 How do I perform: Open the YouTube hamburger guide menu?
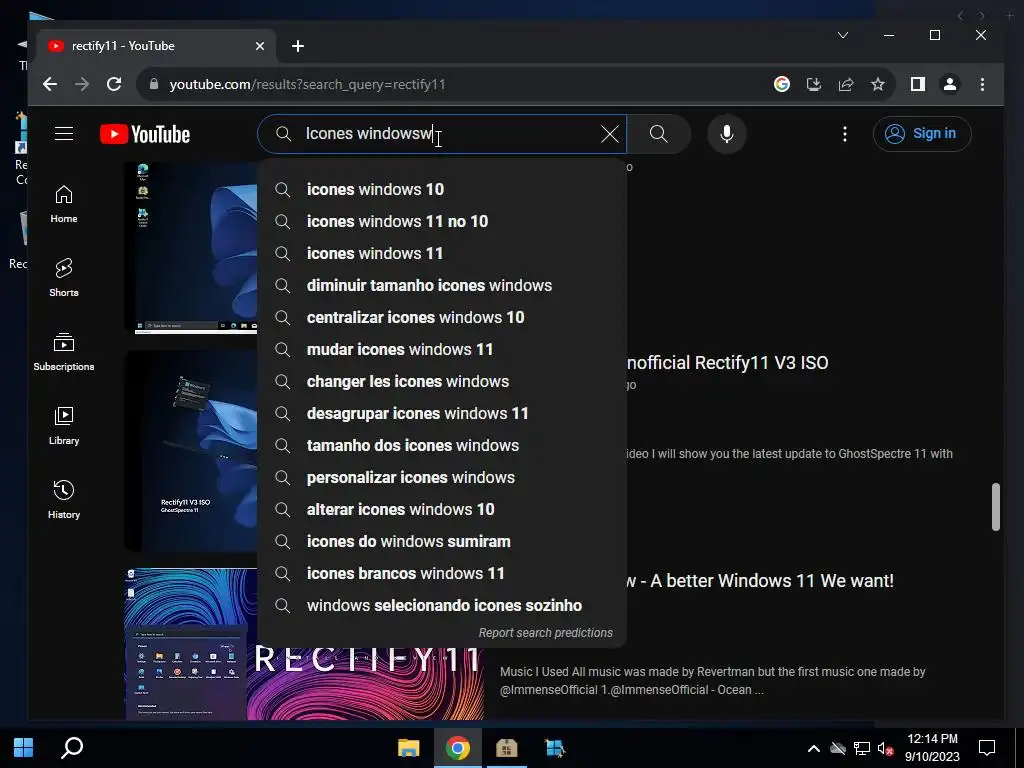64,134
